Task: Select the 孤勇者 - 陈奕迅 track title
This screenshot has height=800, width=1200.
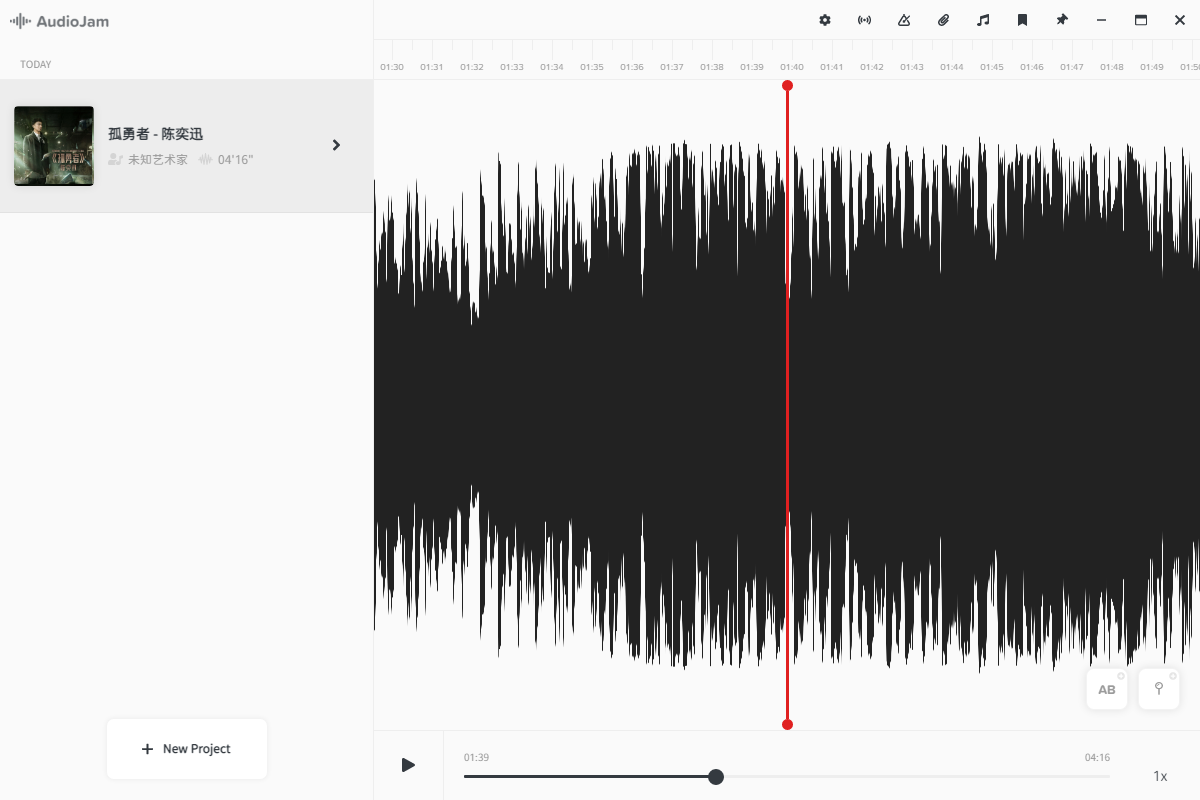Action: pyautogui.click(x=156, y=134)
